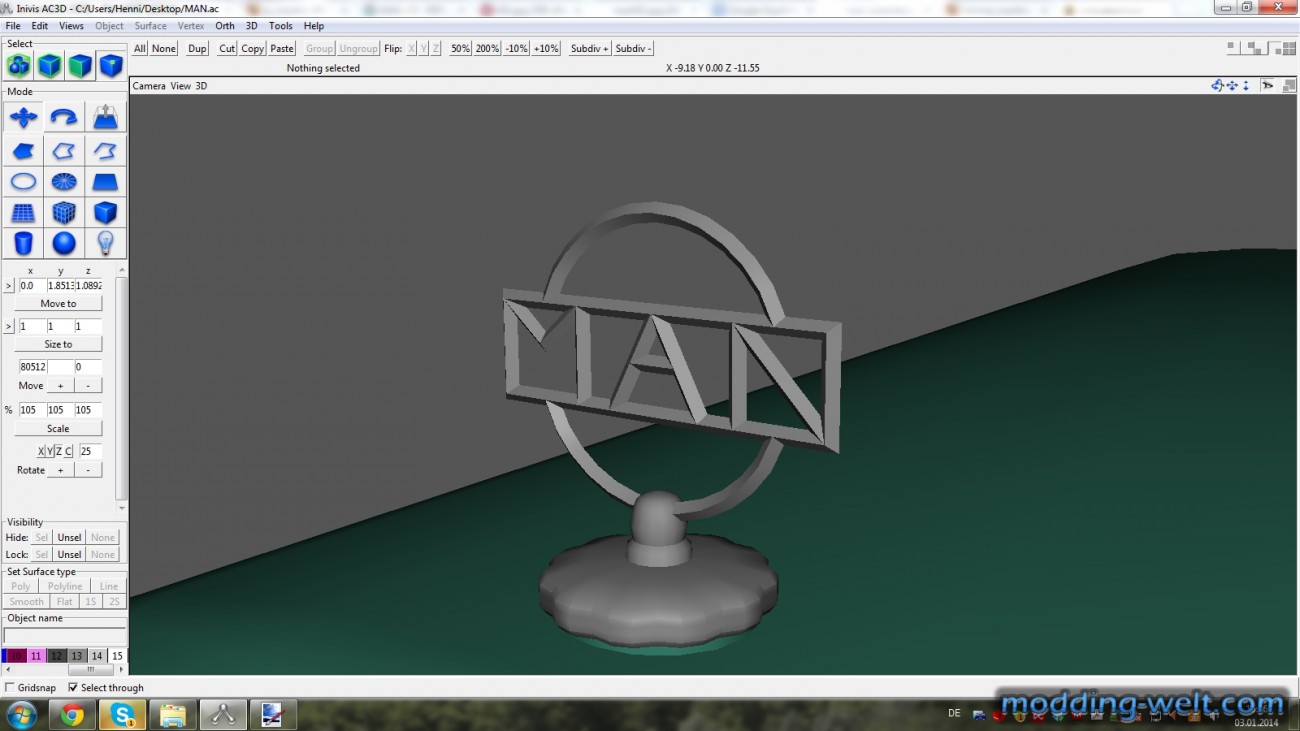Toggle the X rotation axis button
This screenshot has height=731, width=1300.
point(41,451)
